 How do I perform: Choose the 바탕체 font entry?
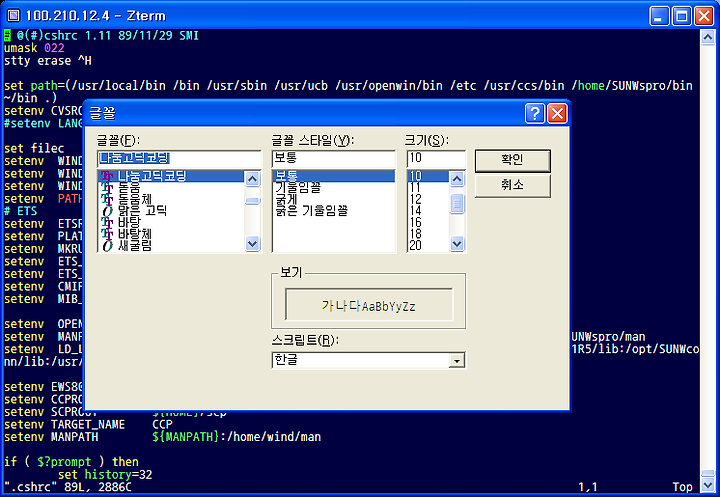[x=135, y=234]
